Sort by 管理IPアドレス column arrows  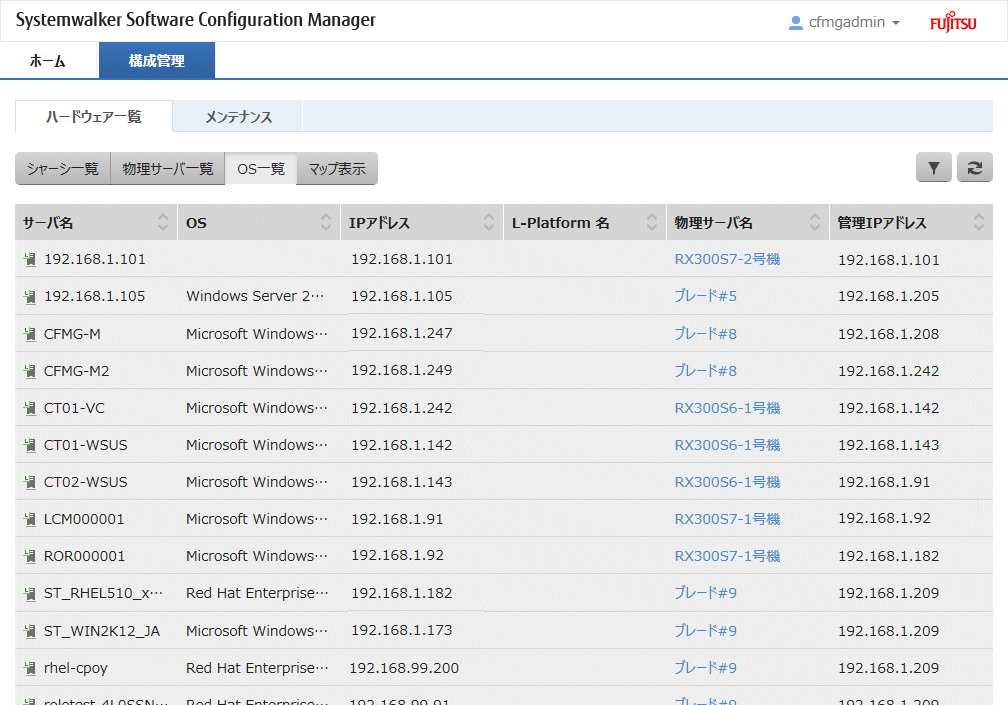978,222
